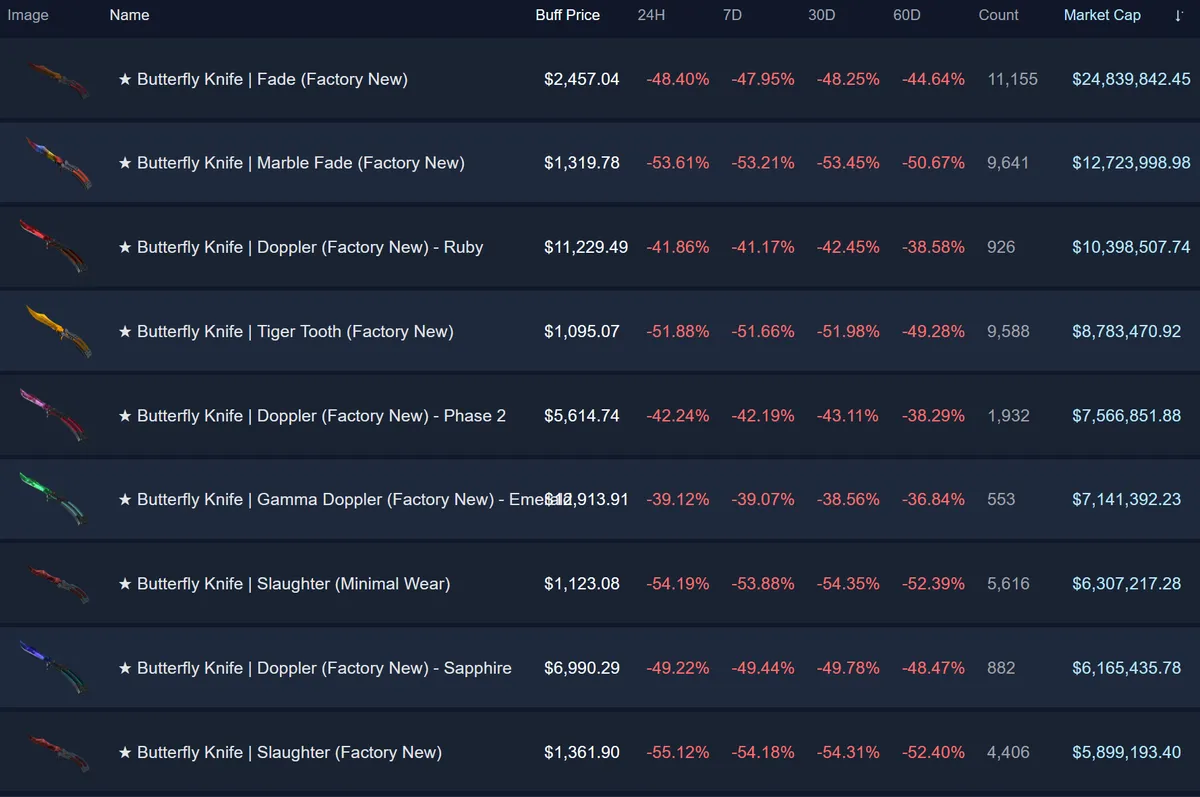Open Butterfly Knife Fade Factory New link
The height and width of the screenshot is (797, 1200).
pos(263,80)
